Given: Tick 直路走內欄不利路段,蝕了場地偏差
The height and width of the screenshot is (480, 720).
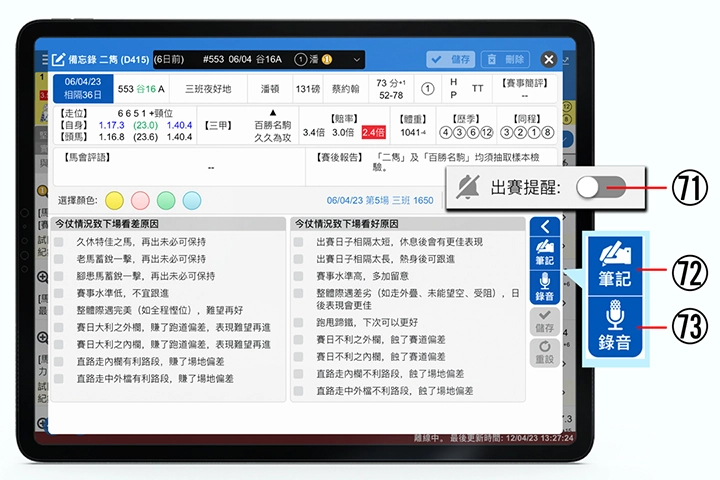Looking at the screenshot, I should pyautogui.click(x=298, y=373).
